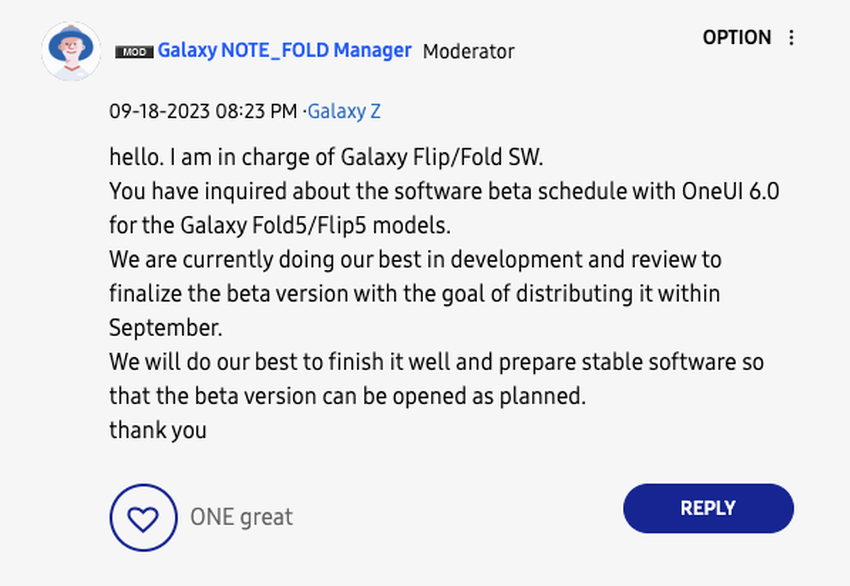Click the 09-18-2023 08:23 PM timestamp
Image resolution: width=850 pixels, height=586 pixels.
(203, 111)
